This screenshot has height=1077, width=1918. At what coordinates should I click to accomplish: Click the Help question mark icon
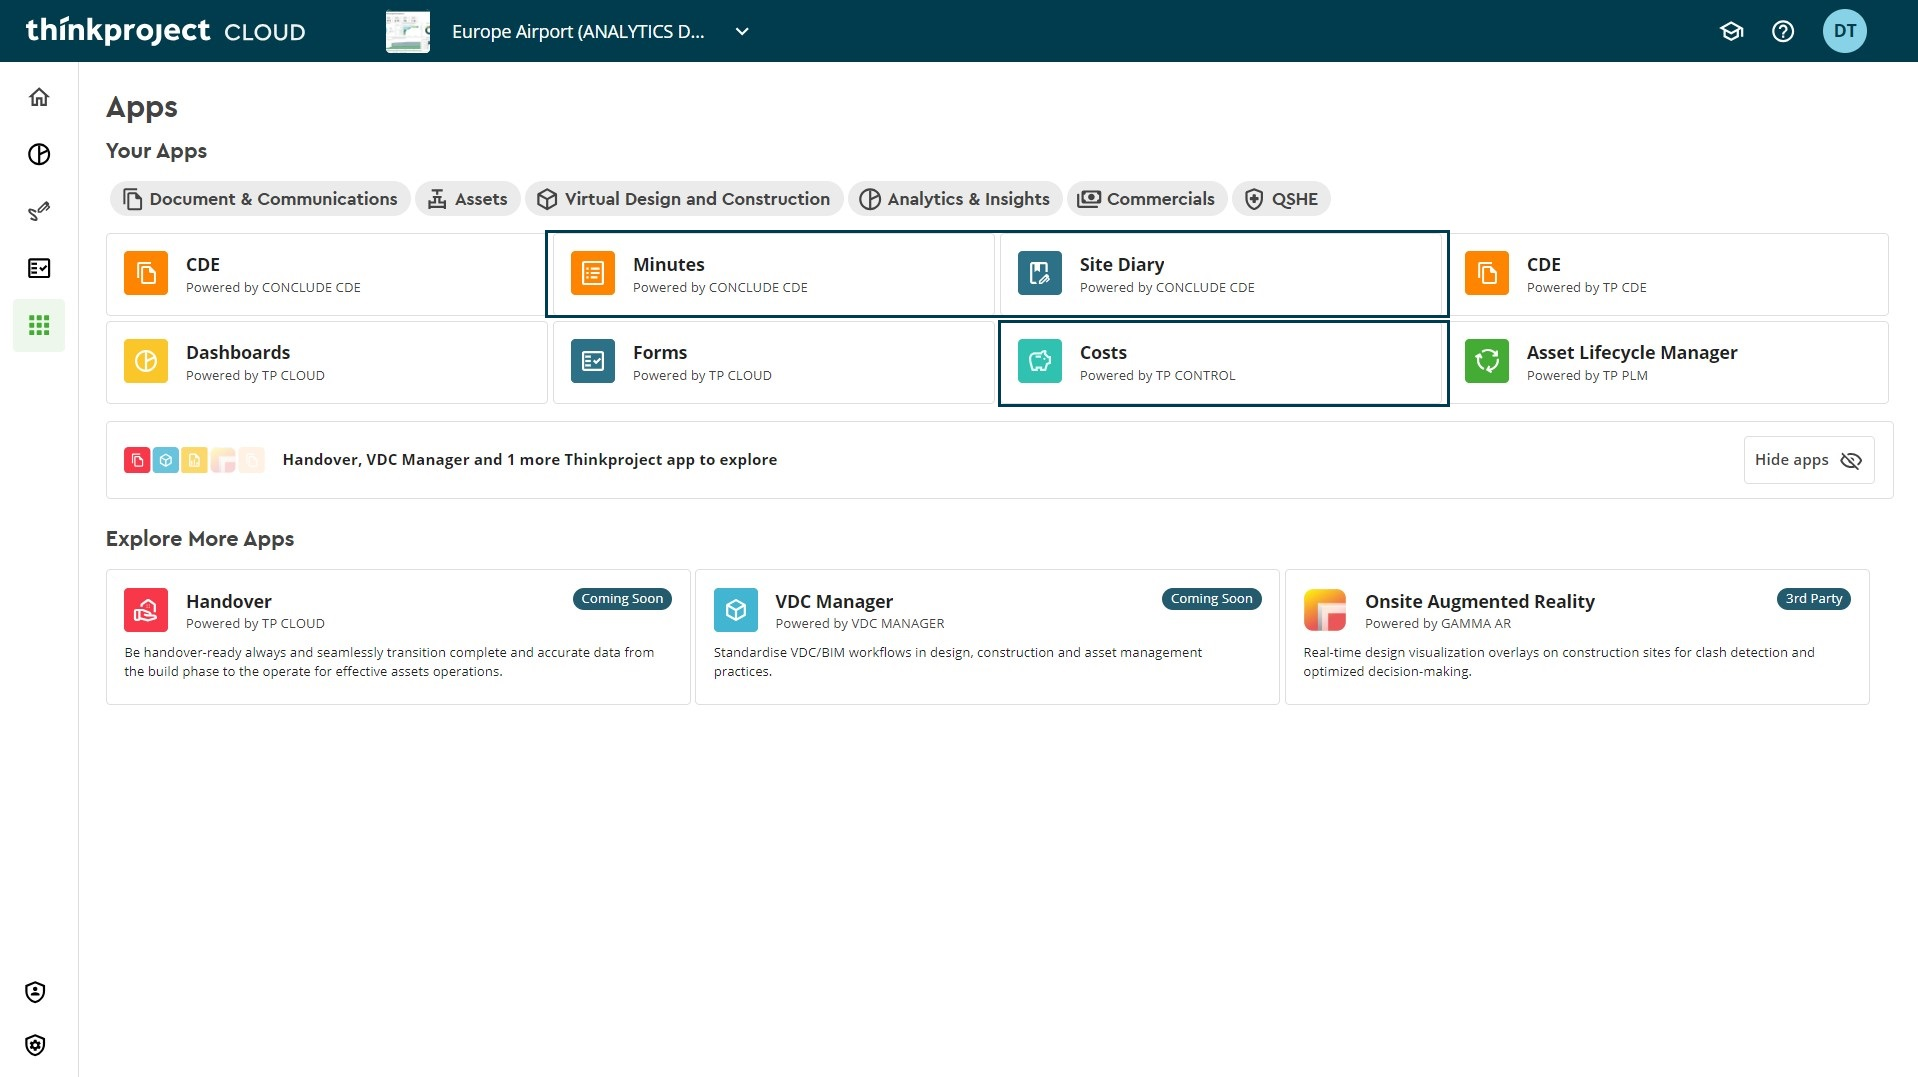pos(1782,31)
